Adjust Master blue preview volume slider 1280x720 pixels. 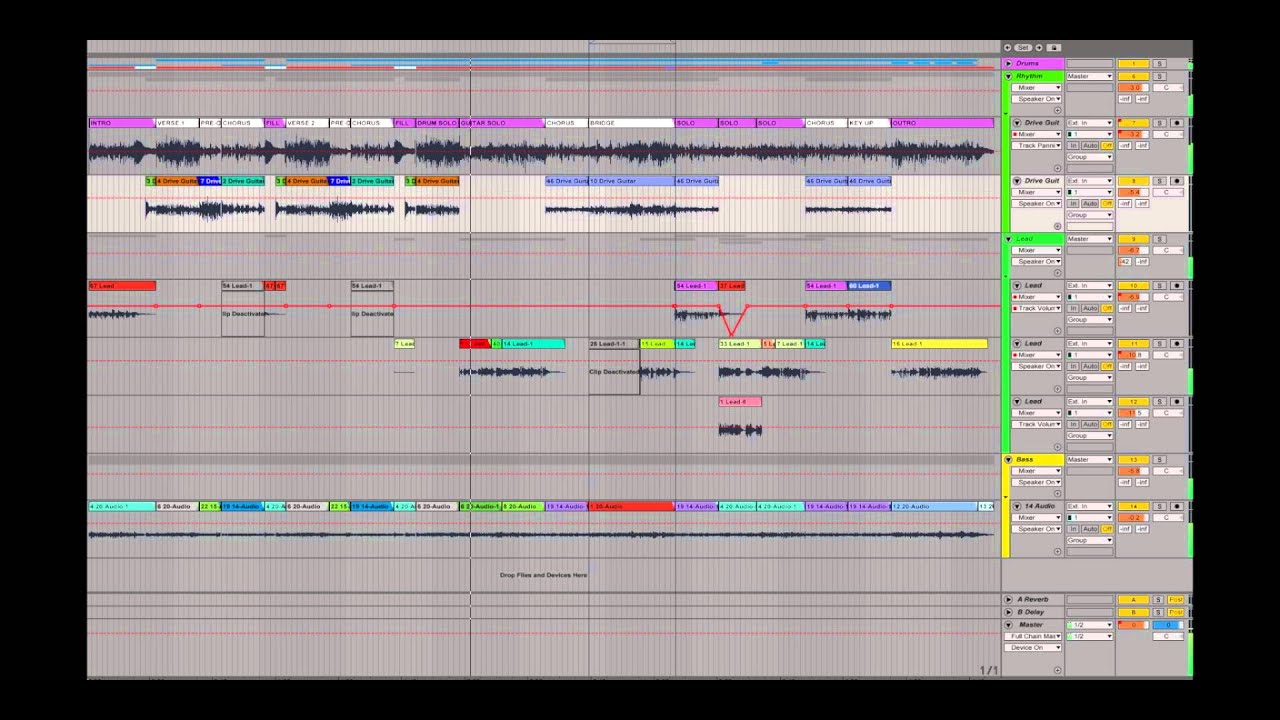click(x=1168, y=625)
